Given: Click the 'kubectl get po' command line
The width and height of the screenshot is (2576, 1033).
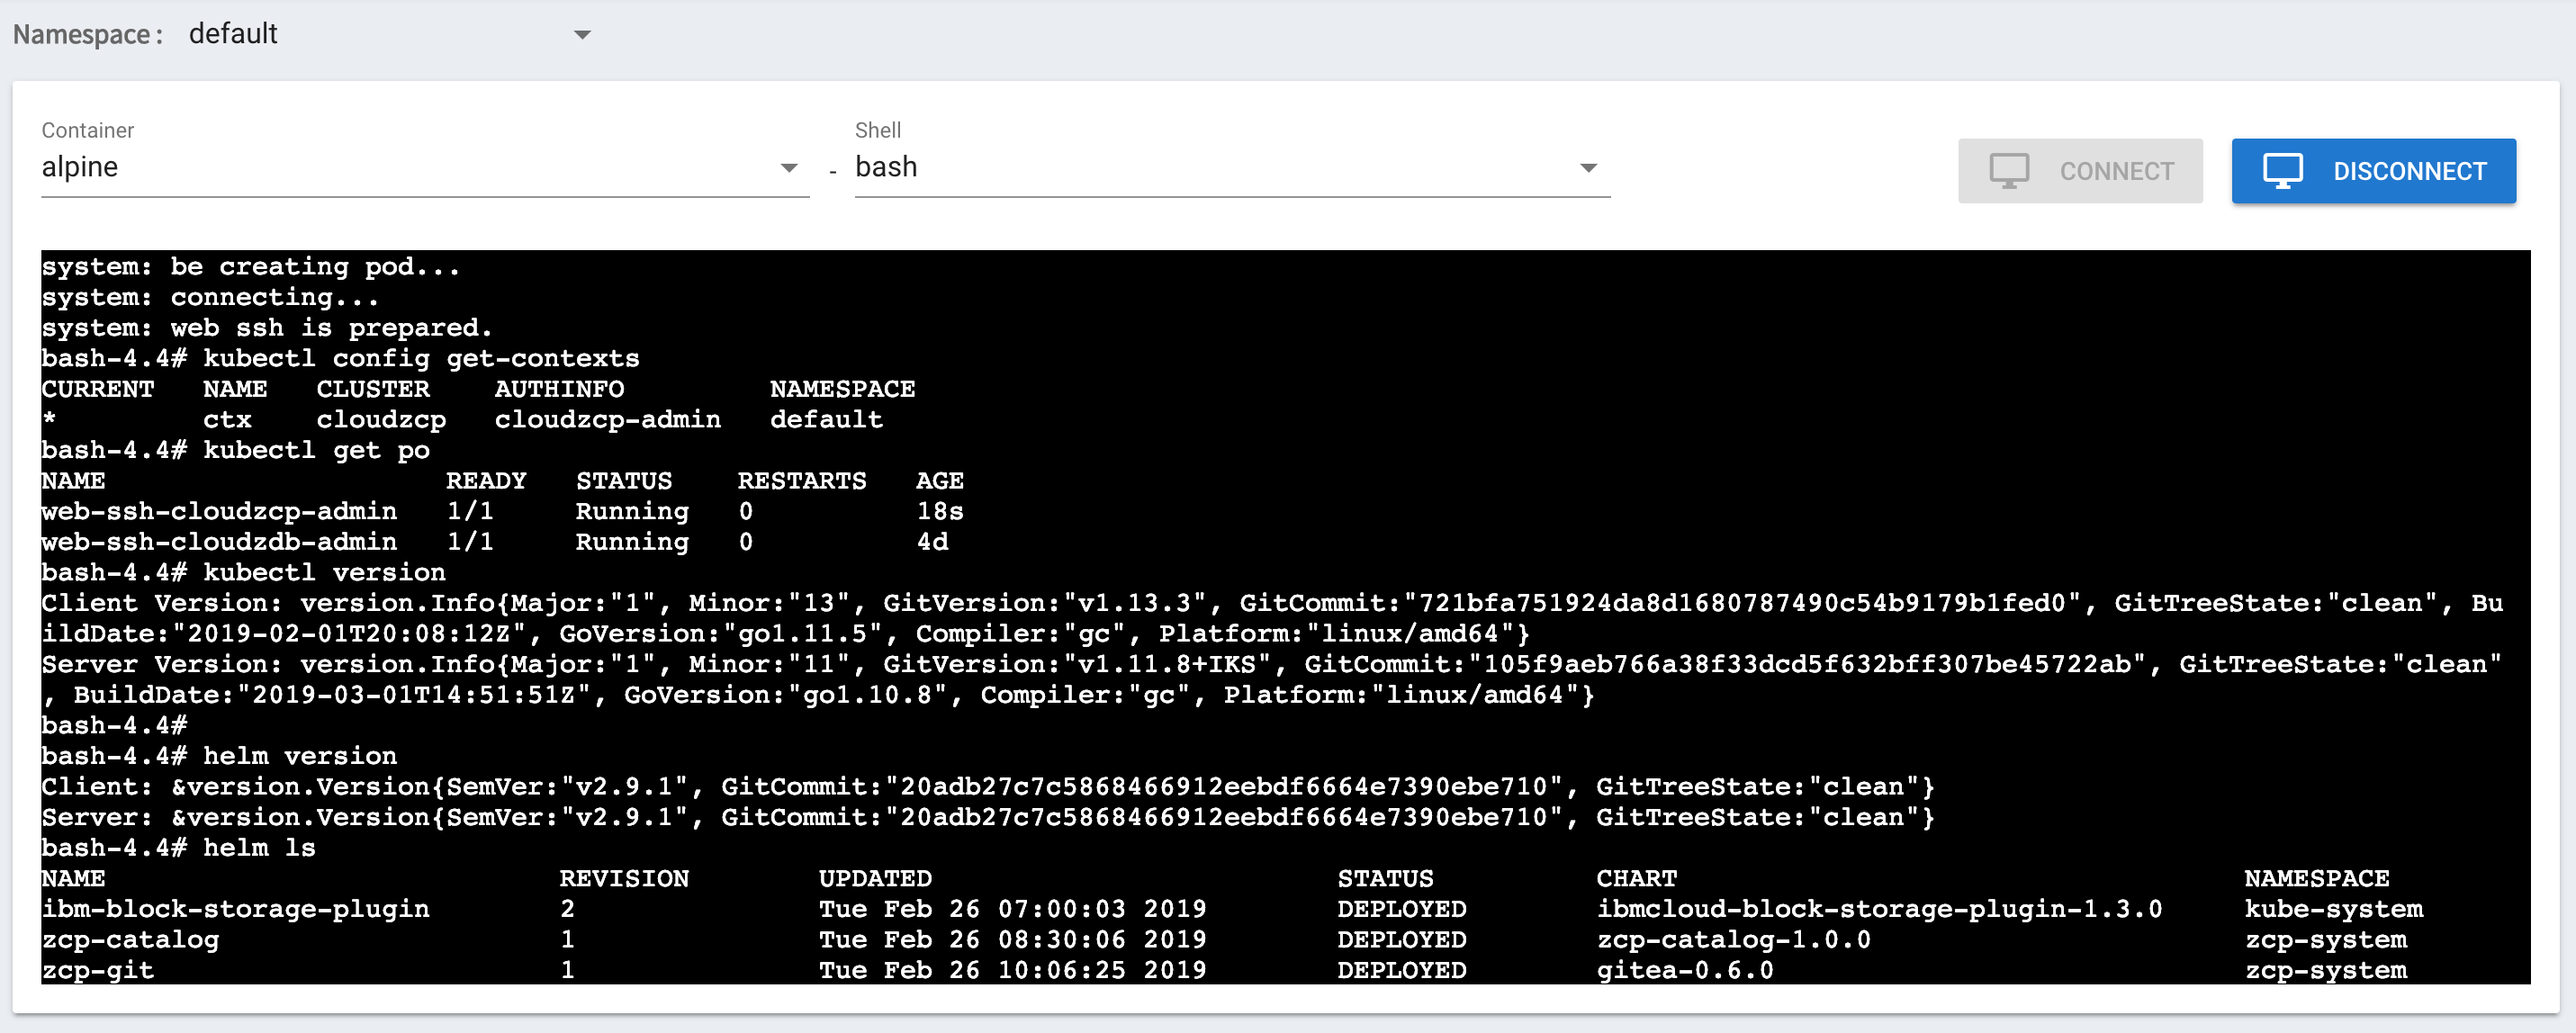Looking at the screenshot, I should [316, 450].
